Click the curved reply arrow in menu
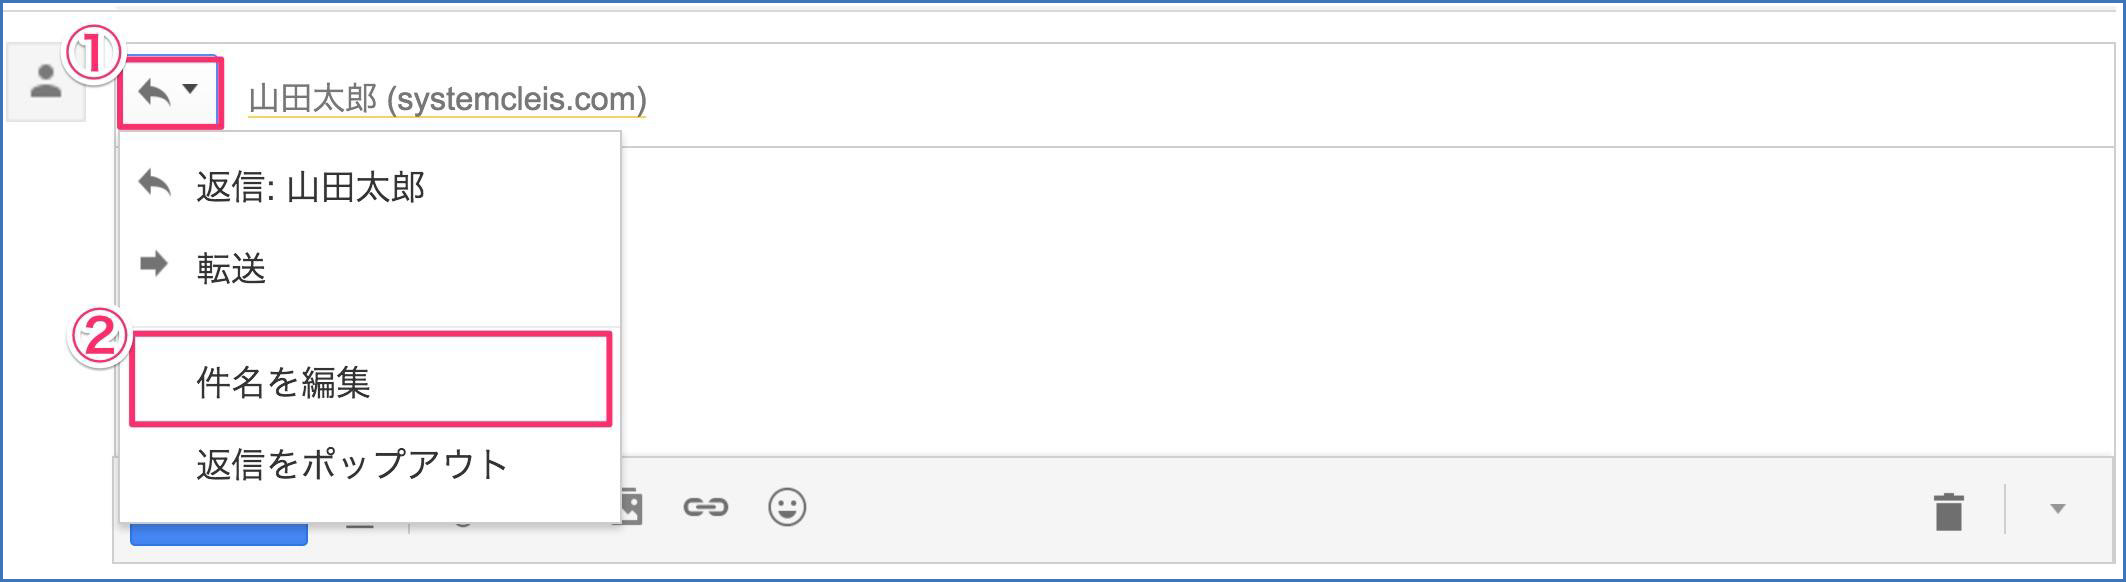The width and height of the screenshot is (2126, 582). (x=155, y=184)
